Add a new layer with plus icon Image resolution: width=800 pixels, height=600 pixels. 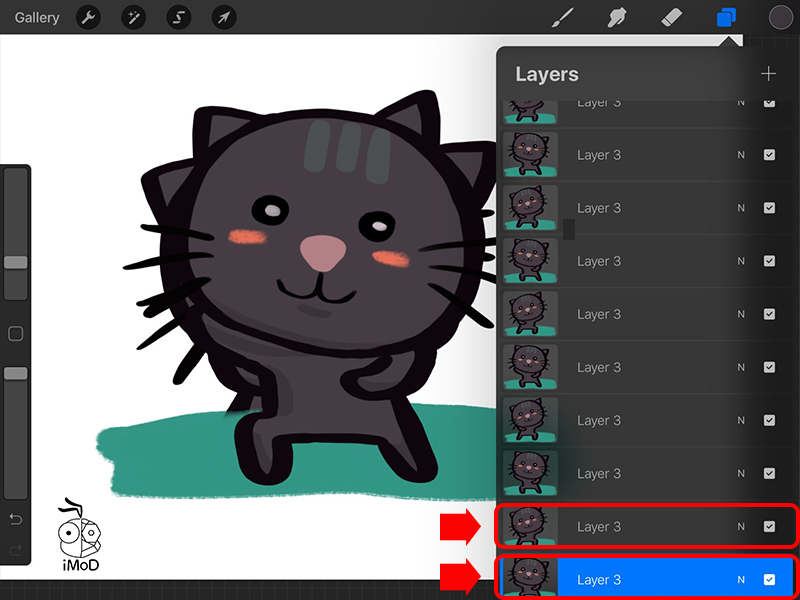click(x=768, y=74)
